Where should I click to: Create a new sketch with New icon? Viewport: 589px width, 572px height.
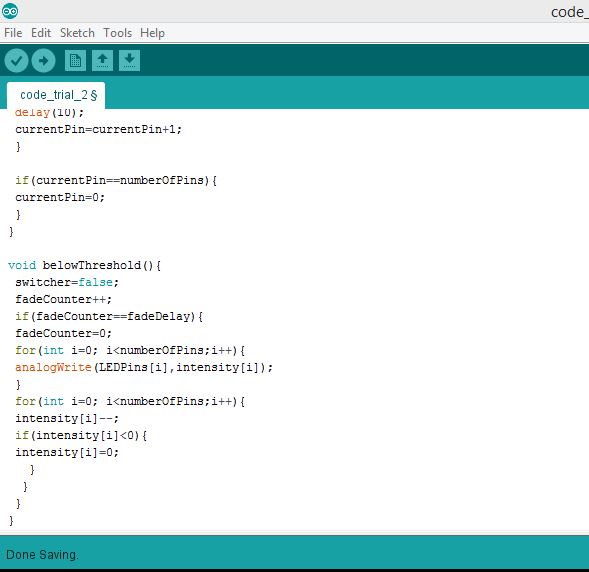pyautogui.click(x=76, y=60)
